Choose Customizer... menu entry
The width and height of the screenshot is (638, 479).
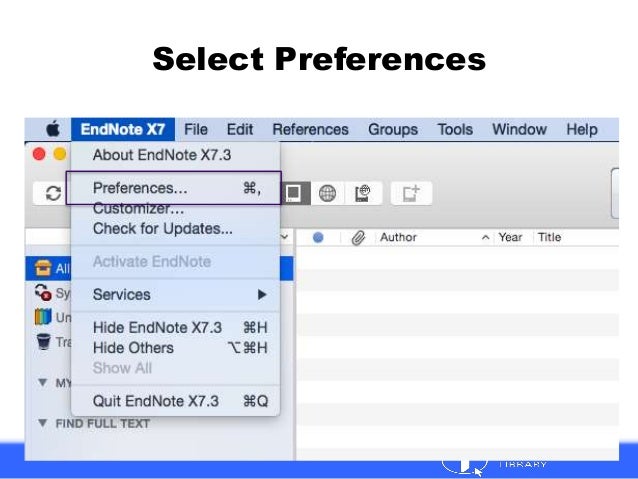pyautogui.click(x=175, y=208)
